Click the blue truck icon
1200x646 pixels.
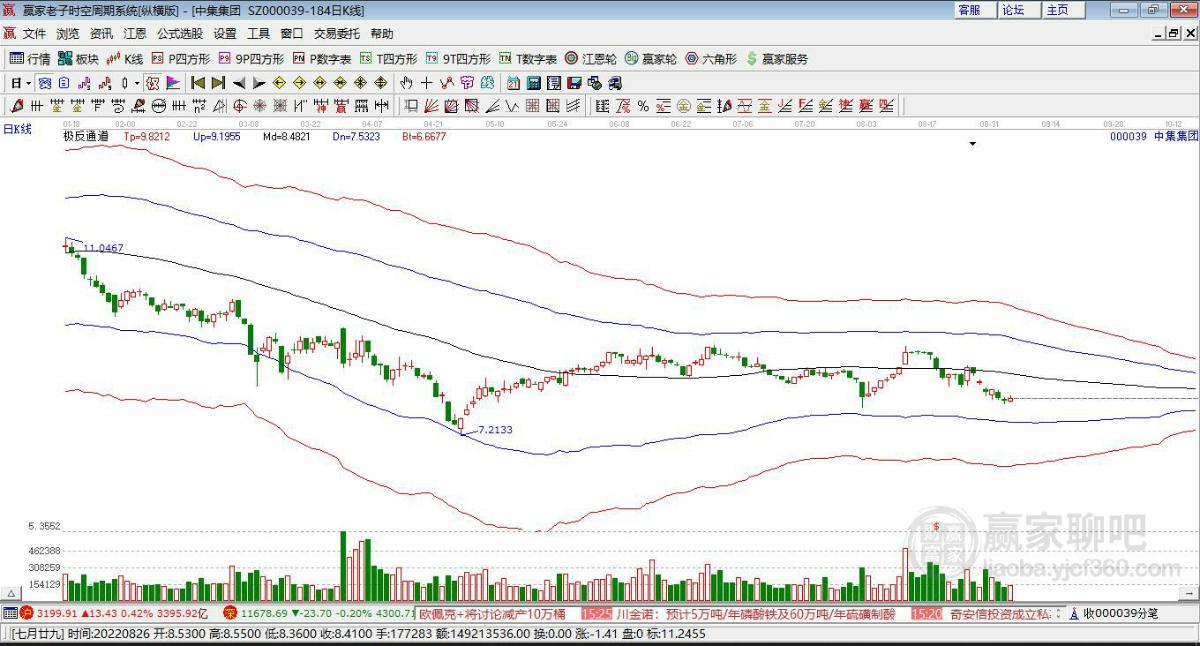(614, 82)
